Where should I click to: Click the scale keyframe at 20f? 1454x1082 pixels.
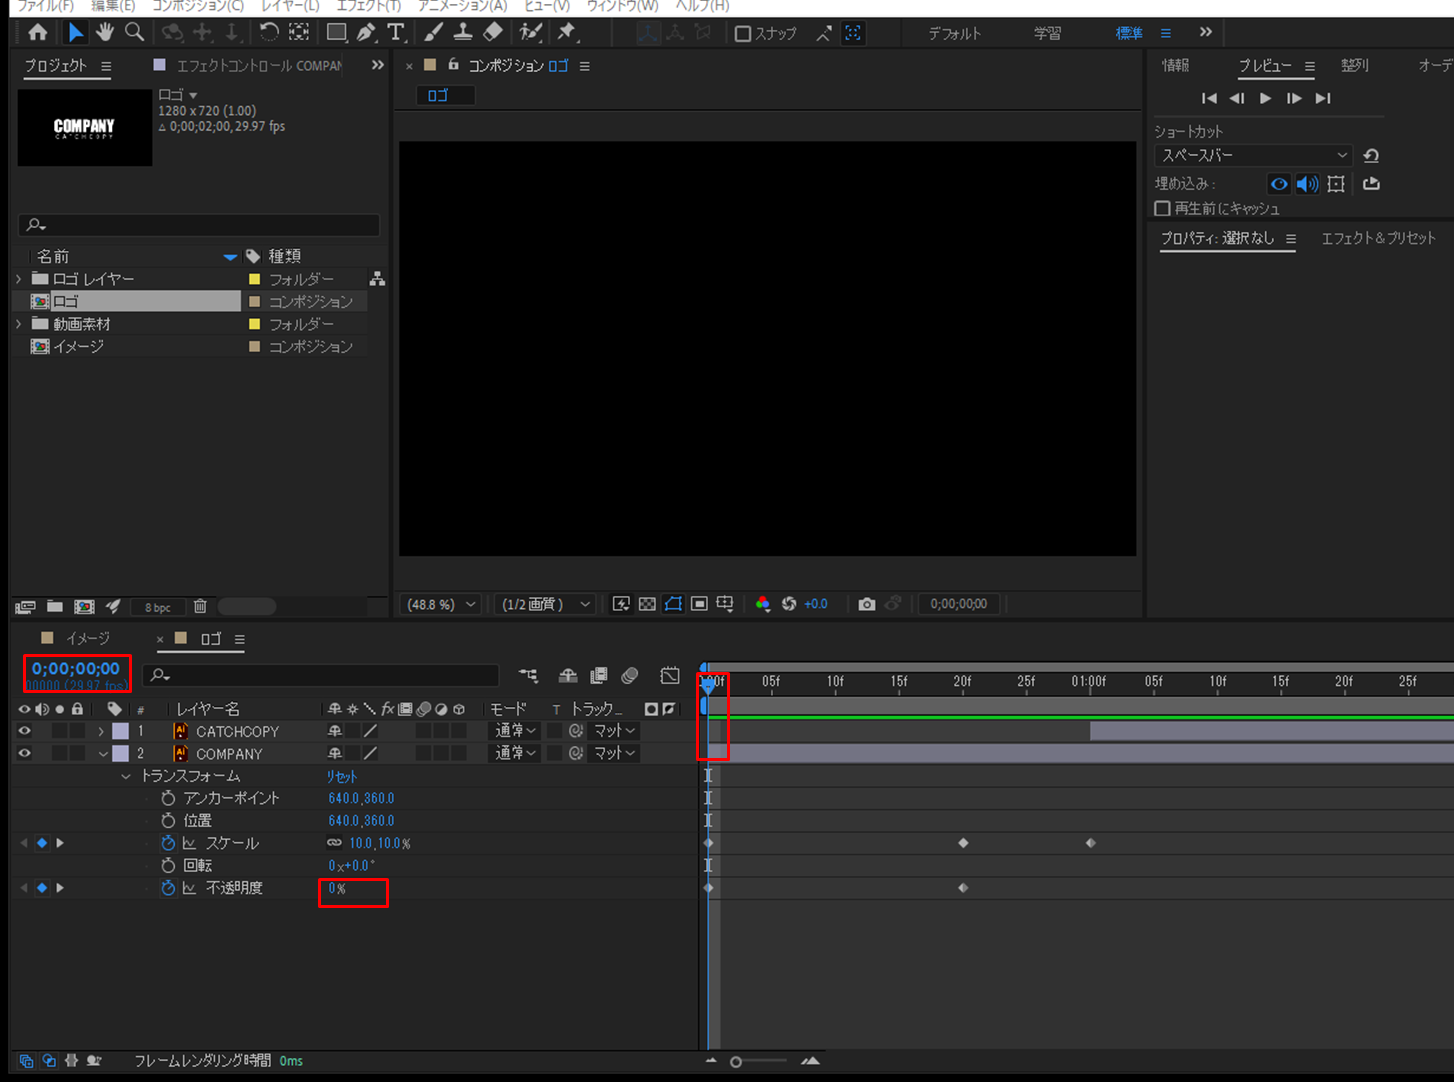pyautogui.click(x=963, y=843)
